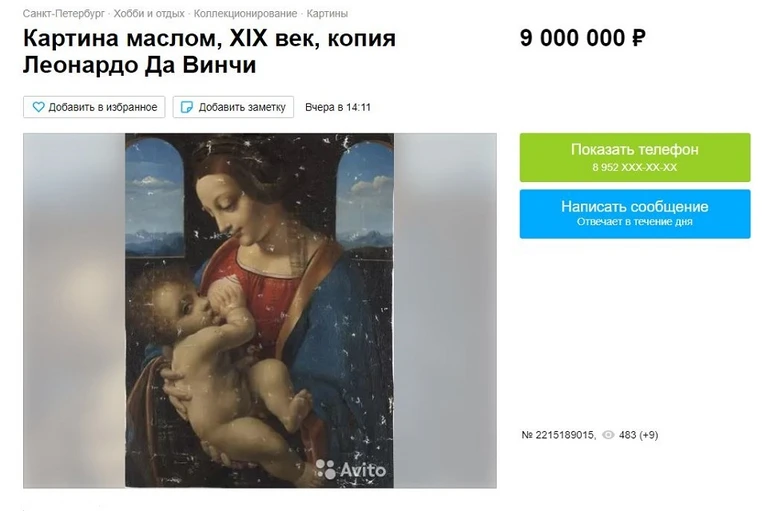Click the 483 (+9) views counter
This screenshot has width=767, height=511.
(638, 435)
